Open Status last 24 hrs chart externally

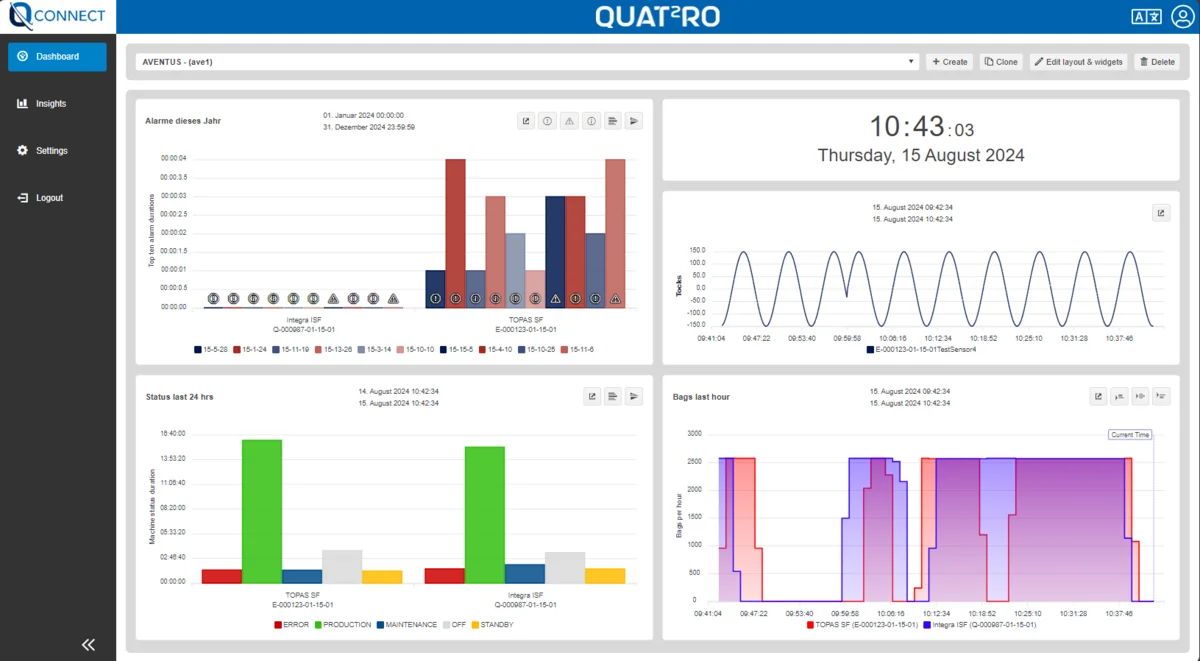coord(592,397)
